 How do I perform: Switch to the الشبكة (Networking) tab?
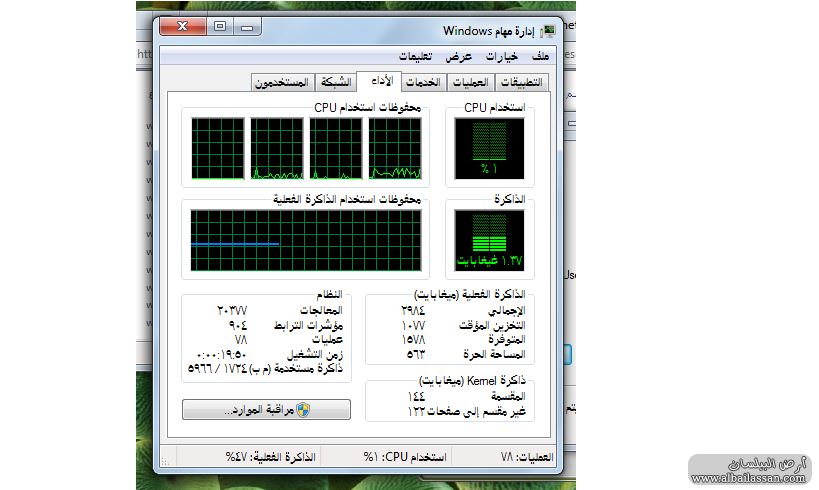[x=336, y=83]
